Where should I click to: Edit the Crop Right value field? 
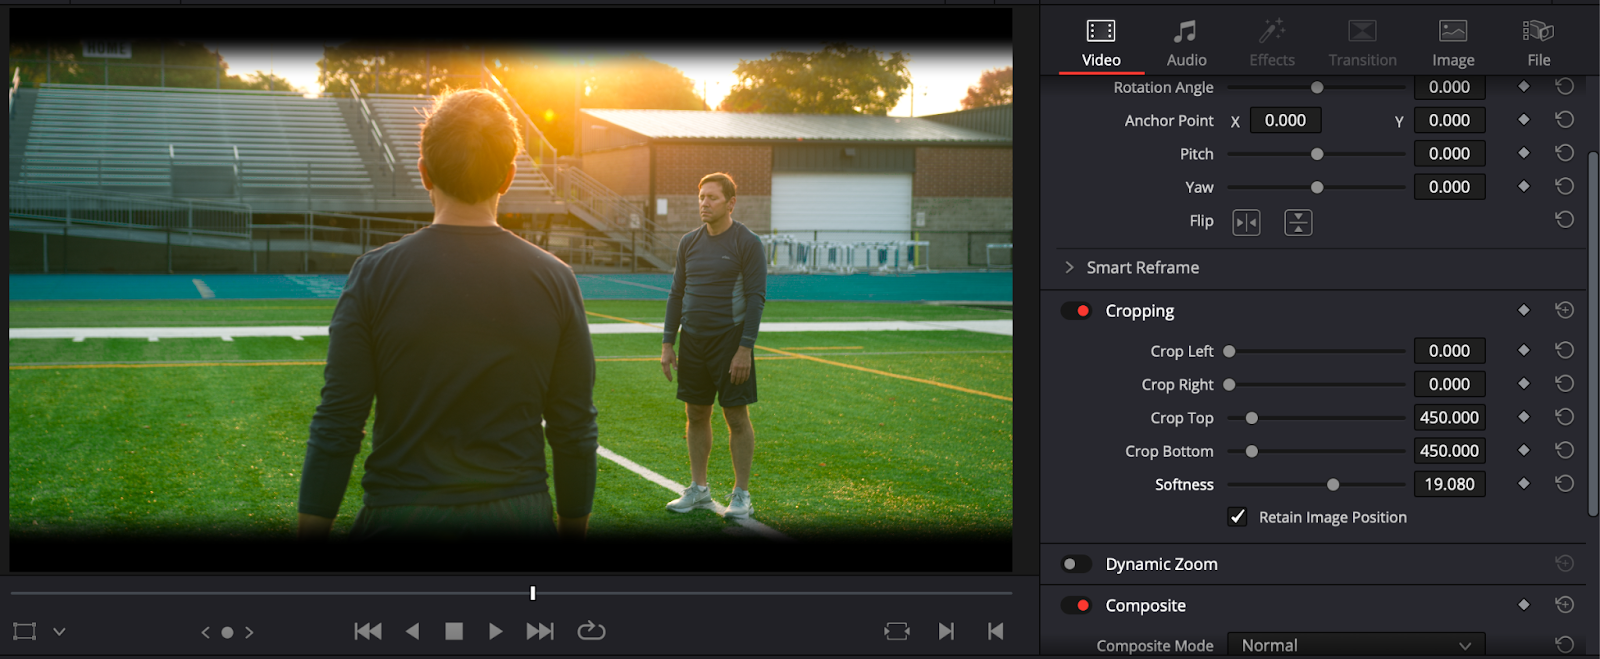1449,384
